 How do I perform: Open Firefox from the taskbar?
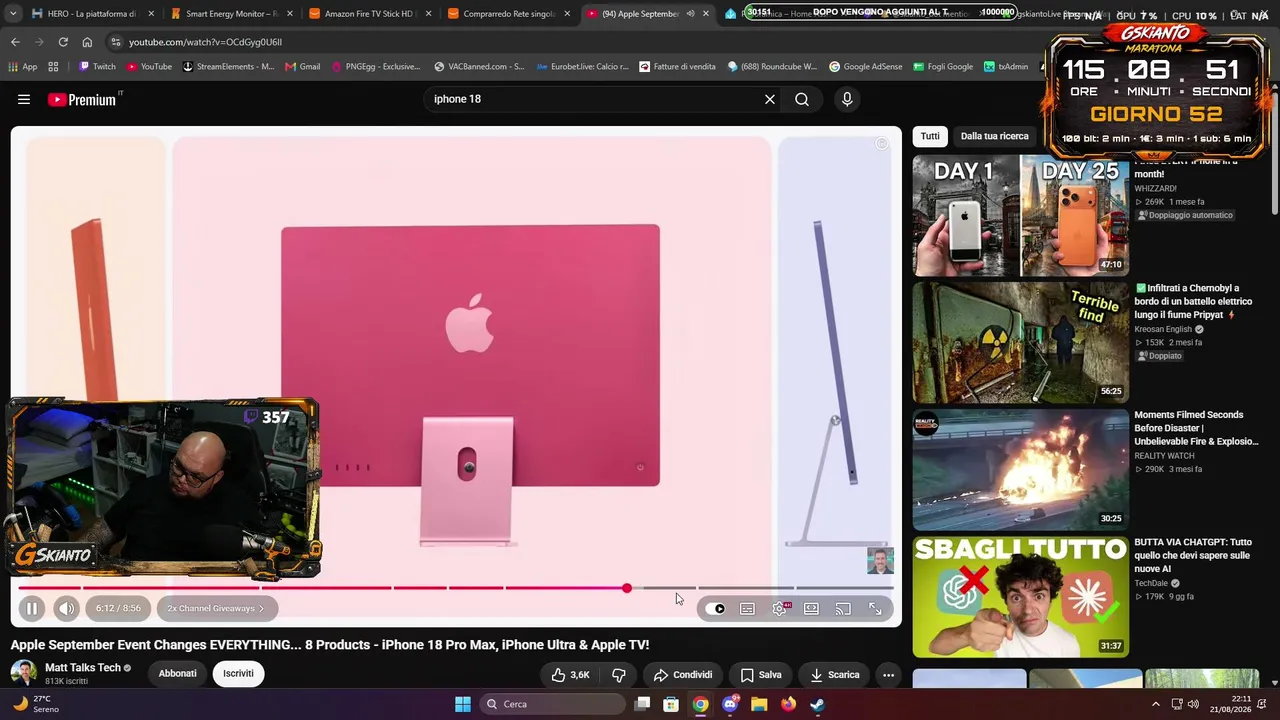point(788,704)
